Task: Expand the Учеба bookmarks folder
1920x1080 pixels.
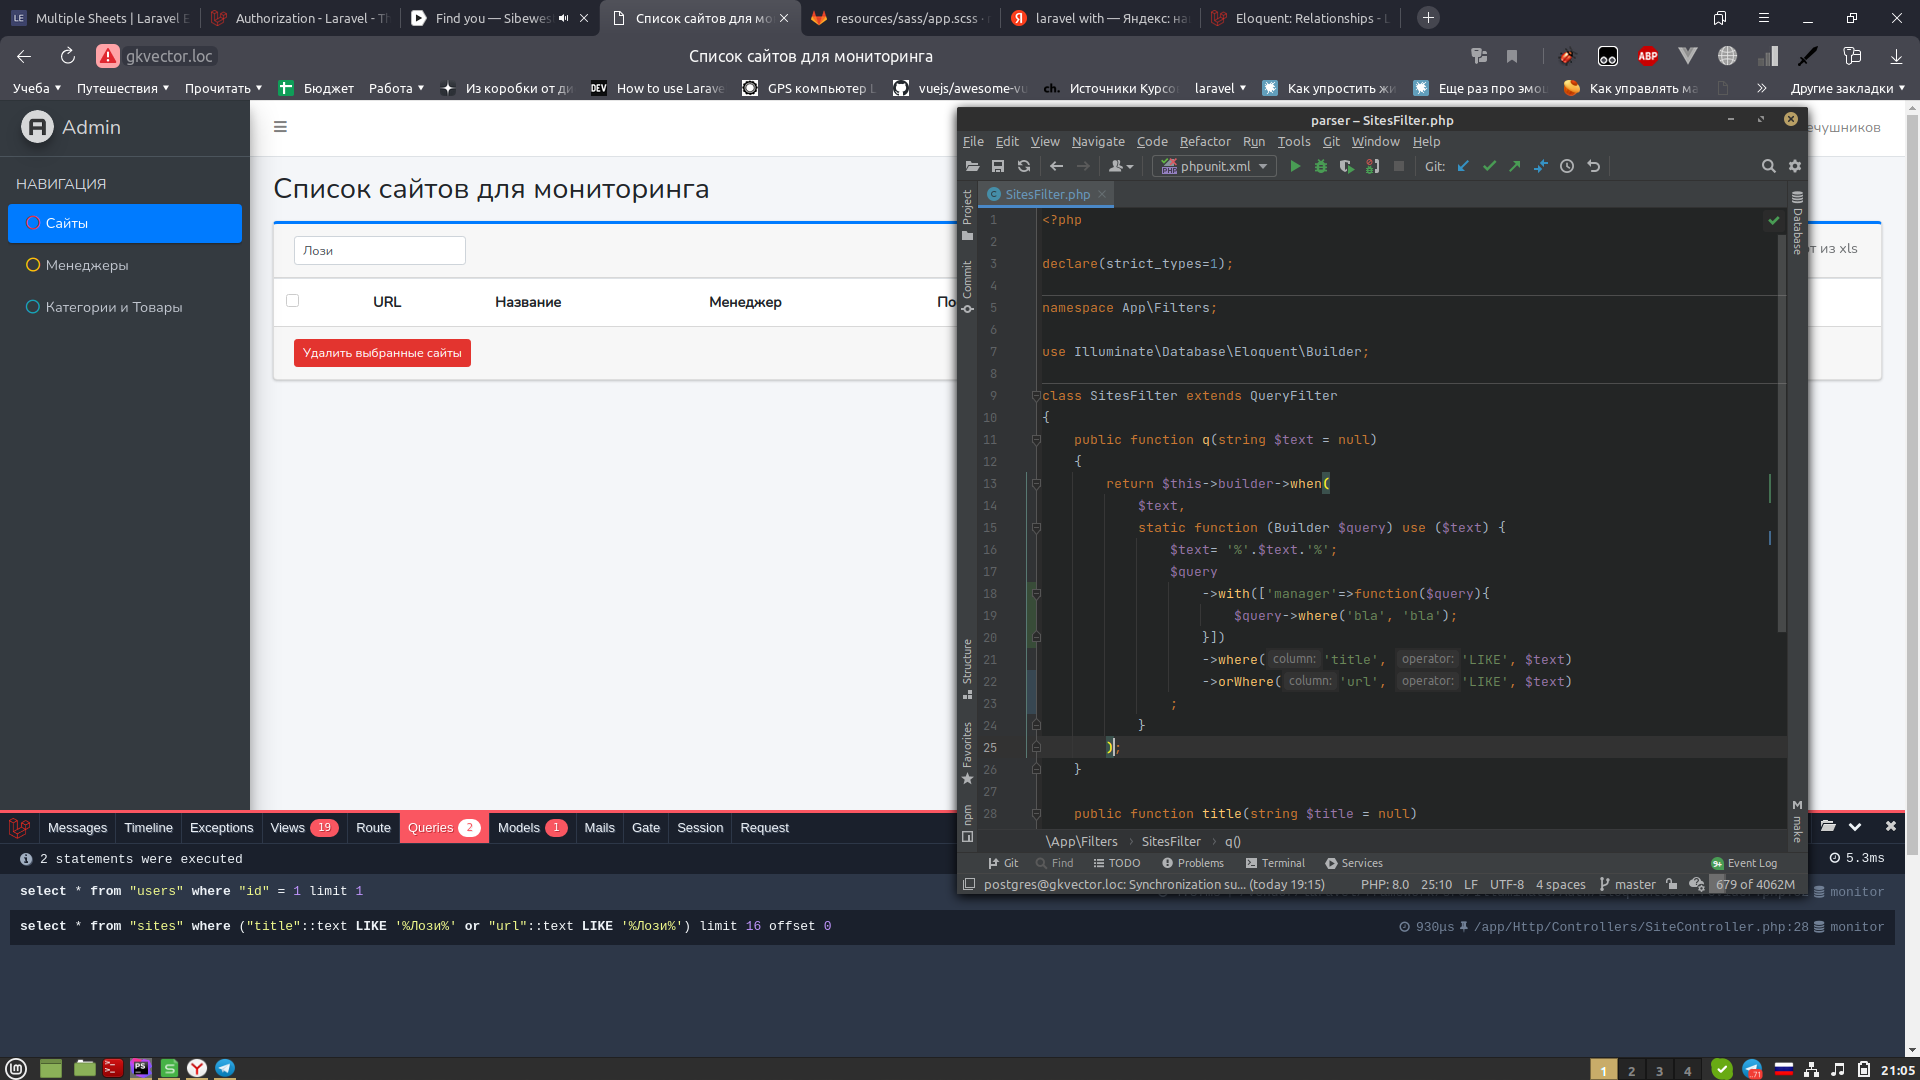Action: click(x=37, y=88)
